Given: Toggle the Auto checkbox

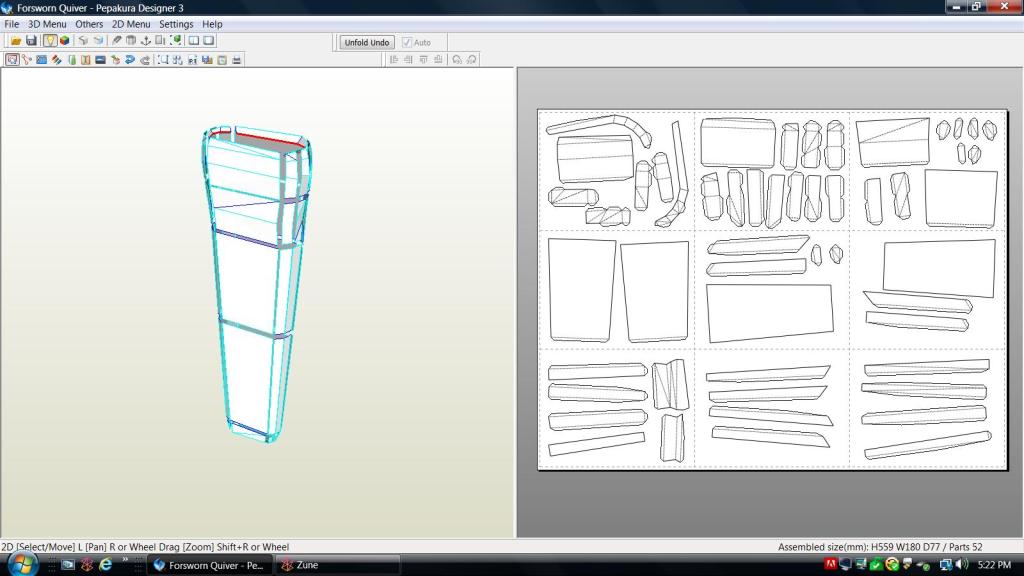Looking at the screenshot, I should (x=407, y=42).
